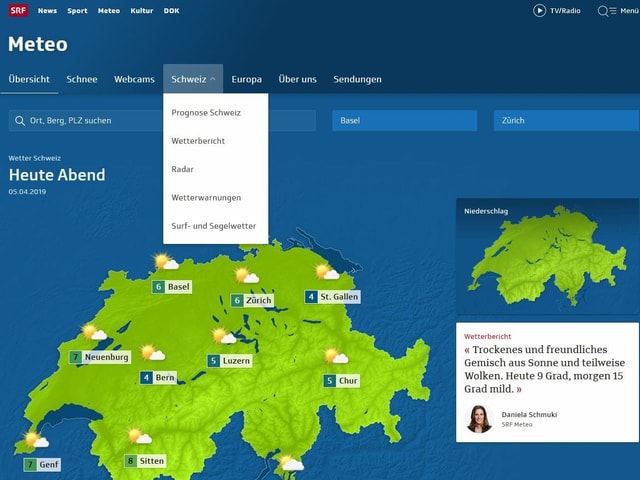Viewport: 640px width, 480px height.
Task: Switch to the Übersicht tab
Action: (29, 79)
